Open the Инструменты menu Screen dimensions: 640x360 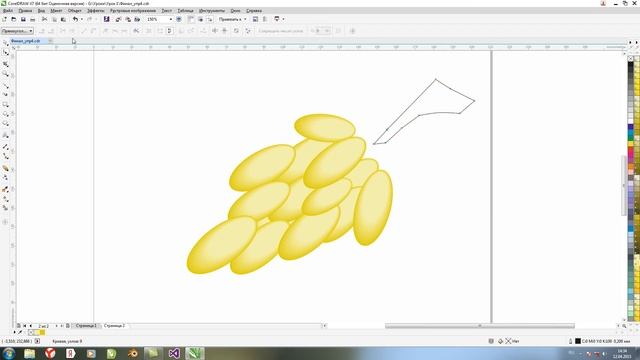[212, 11]
